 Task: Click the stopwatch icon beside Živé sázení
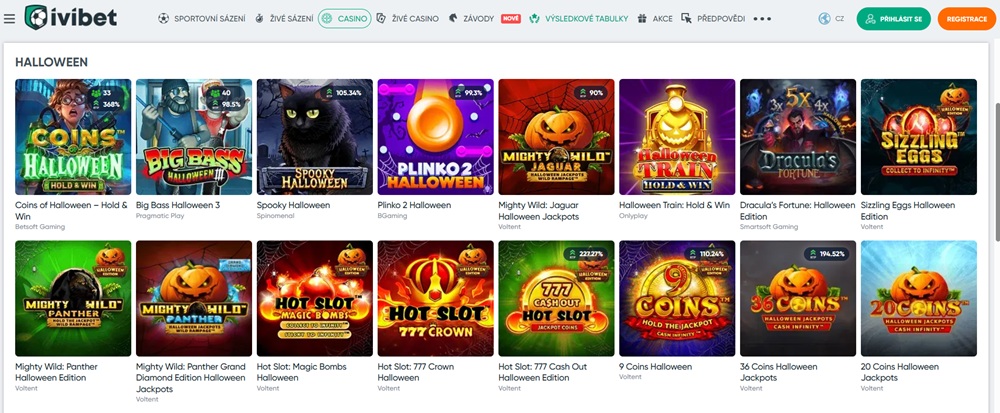(259, 18)
